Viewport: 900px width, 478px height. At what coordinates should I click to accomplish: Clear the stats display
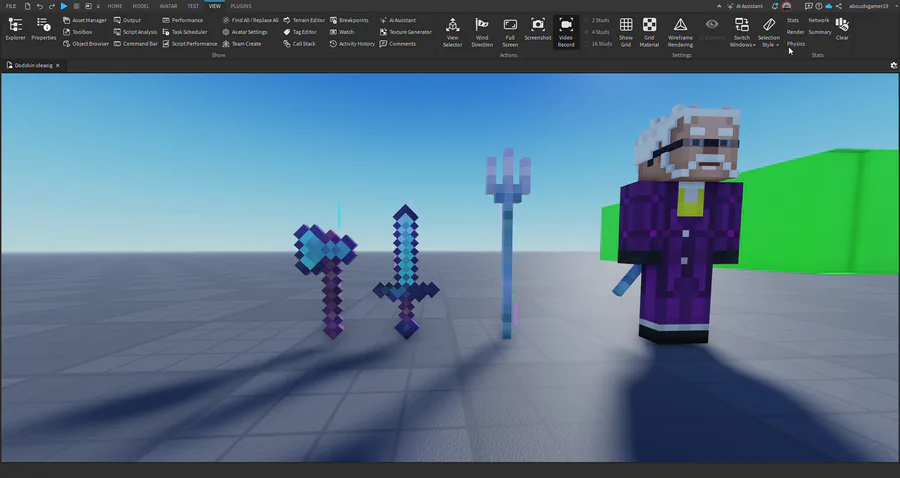click(x=842, y=29)
